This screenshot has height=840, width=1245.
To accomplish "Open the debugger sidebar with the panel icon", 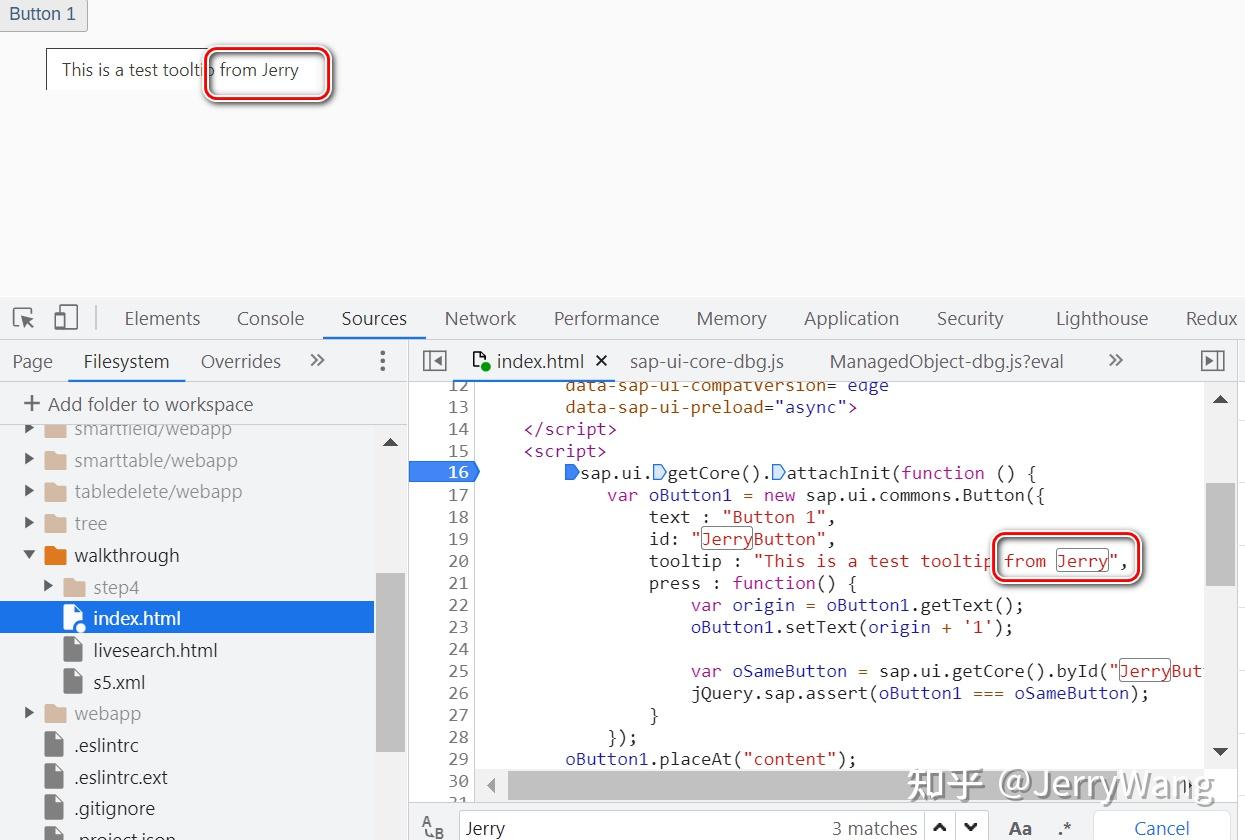I will tap(1212, 361).
